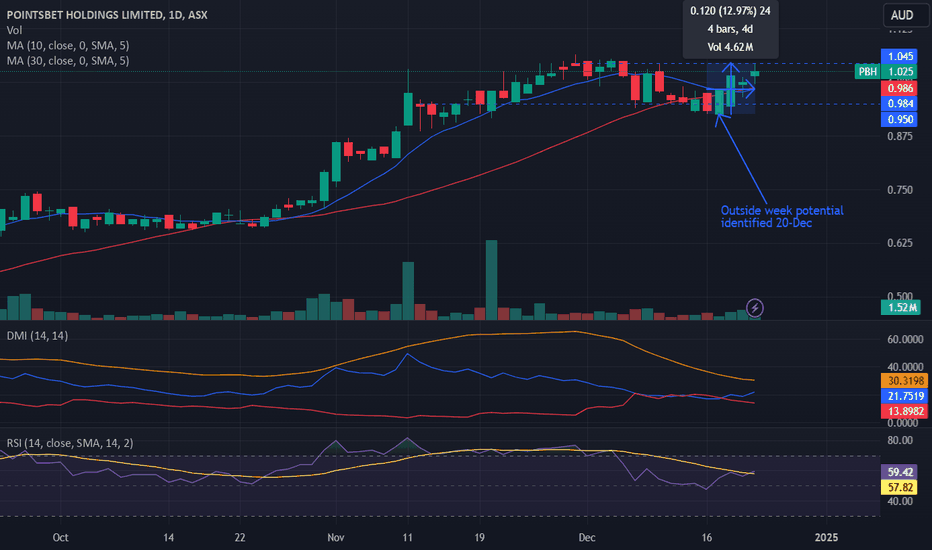The height and width of the screenshot is (550, 932).
Task: Click the 30.3198 DMI value label
Action: tap(904, 381)
